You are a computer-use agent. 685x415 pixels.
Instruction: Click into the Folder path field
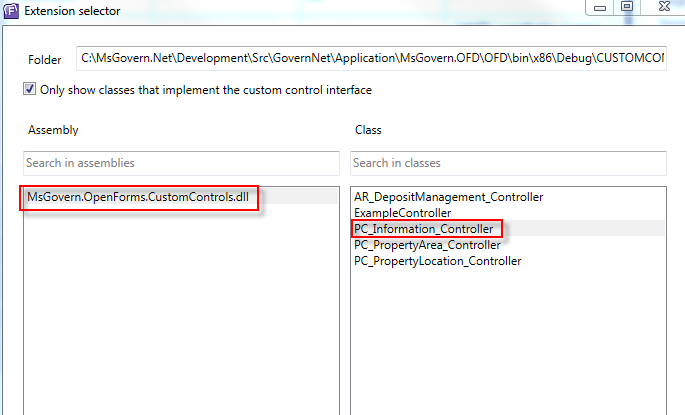tap(380, 59)
